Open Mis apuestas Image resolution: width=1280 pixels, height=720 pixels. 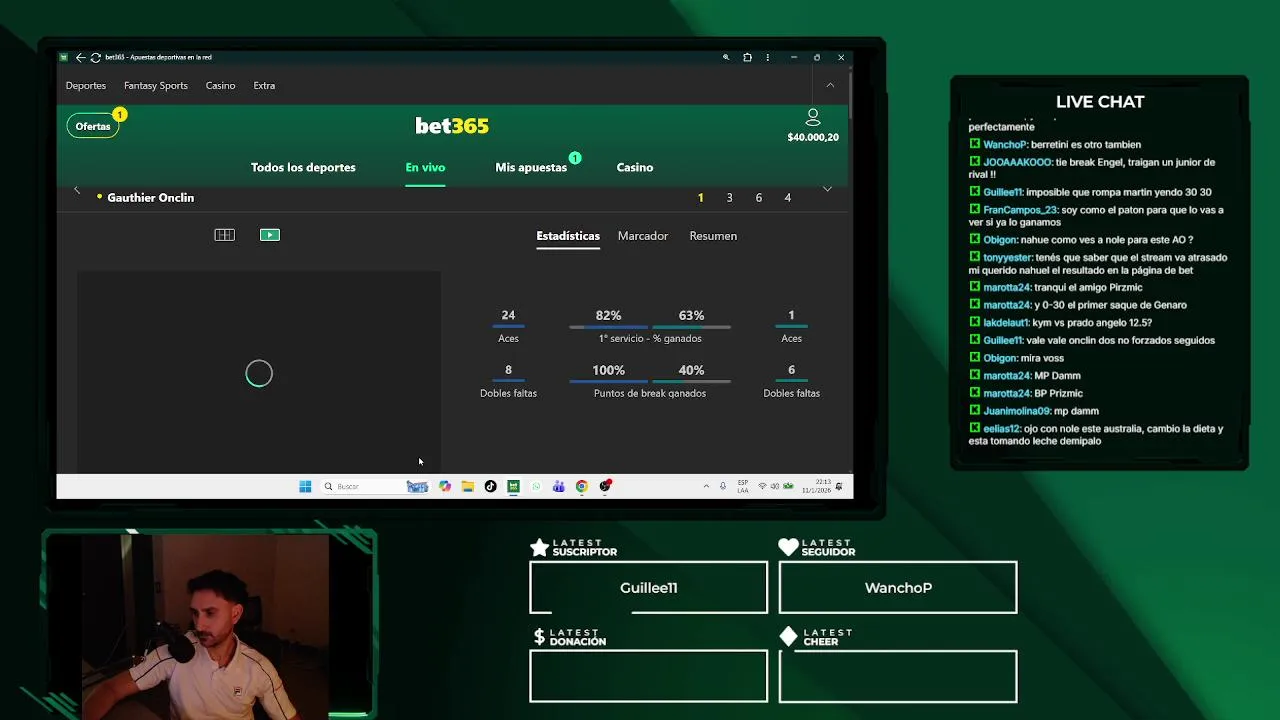(x=531, y=167)
